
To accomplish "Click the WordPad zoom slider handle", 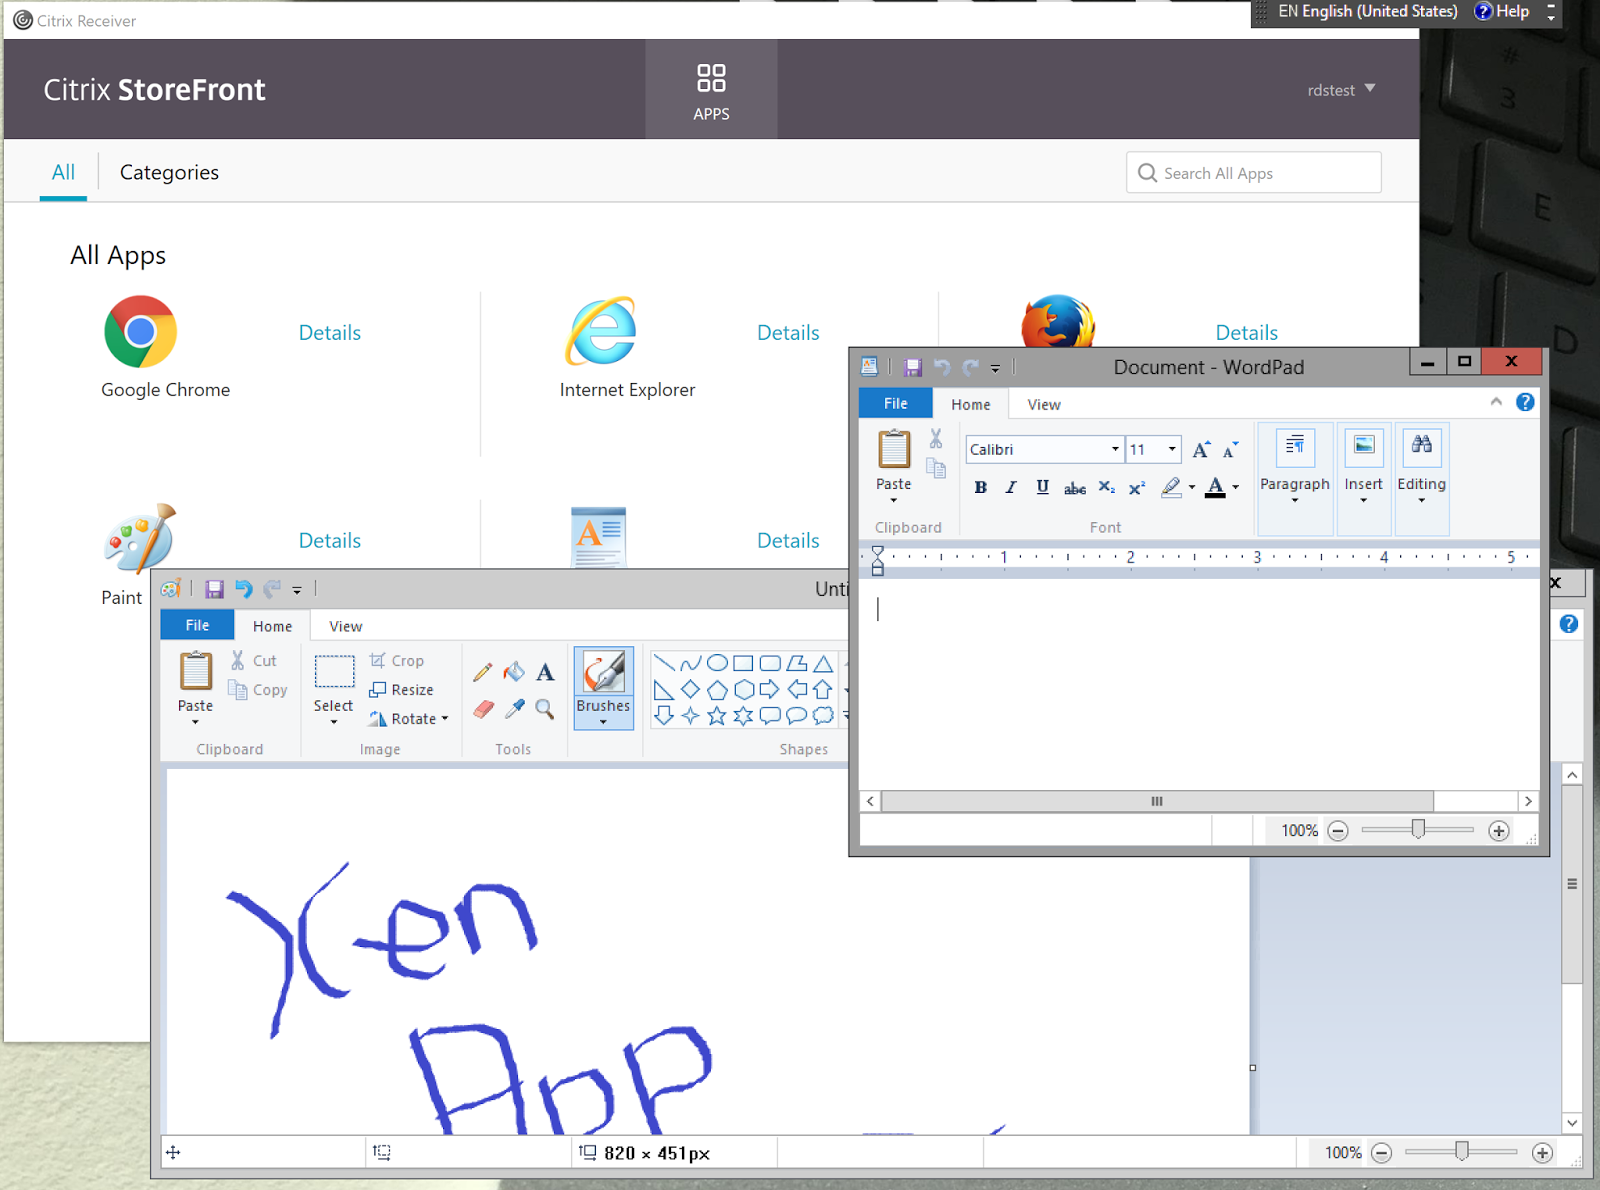I will 1418,830.
